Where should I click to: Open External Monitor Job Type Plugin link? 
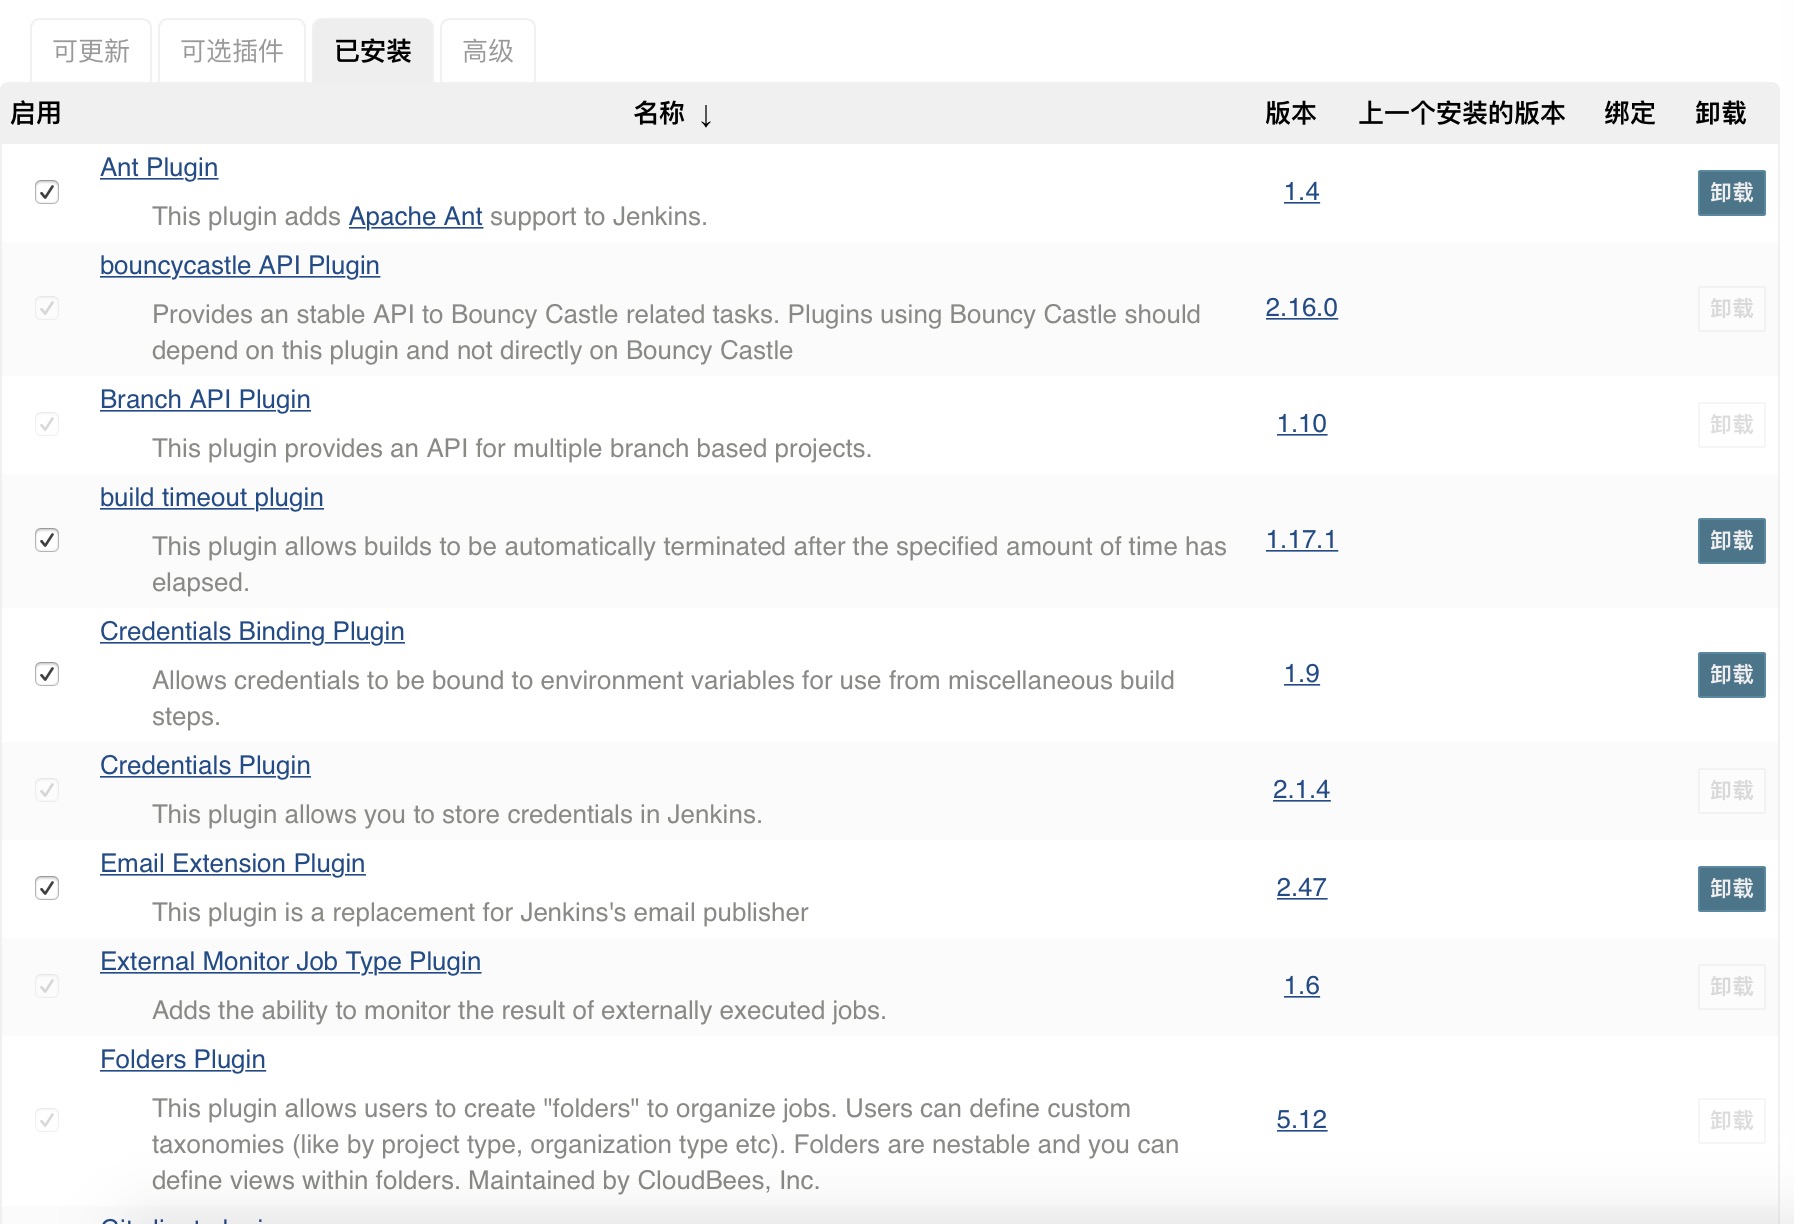pyautogui.click(x=290, y=961)
